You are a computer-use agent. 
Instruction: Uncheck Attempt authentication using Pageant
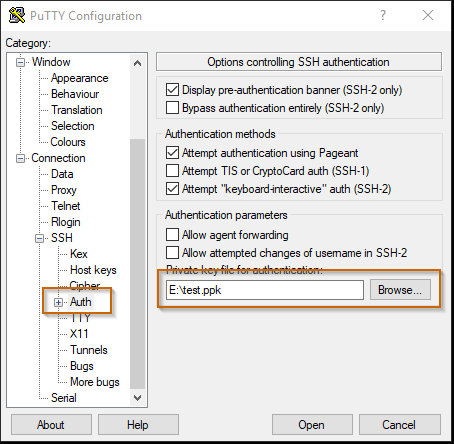click(172, 153)
